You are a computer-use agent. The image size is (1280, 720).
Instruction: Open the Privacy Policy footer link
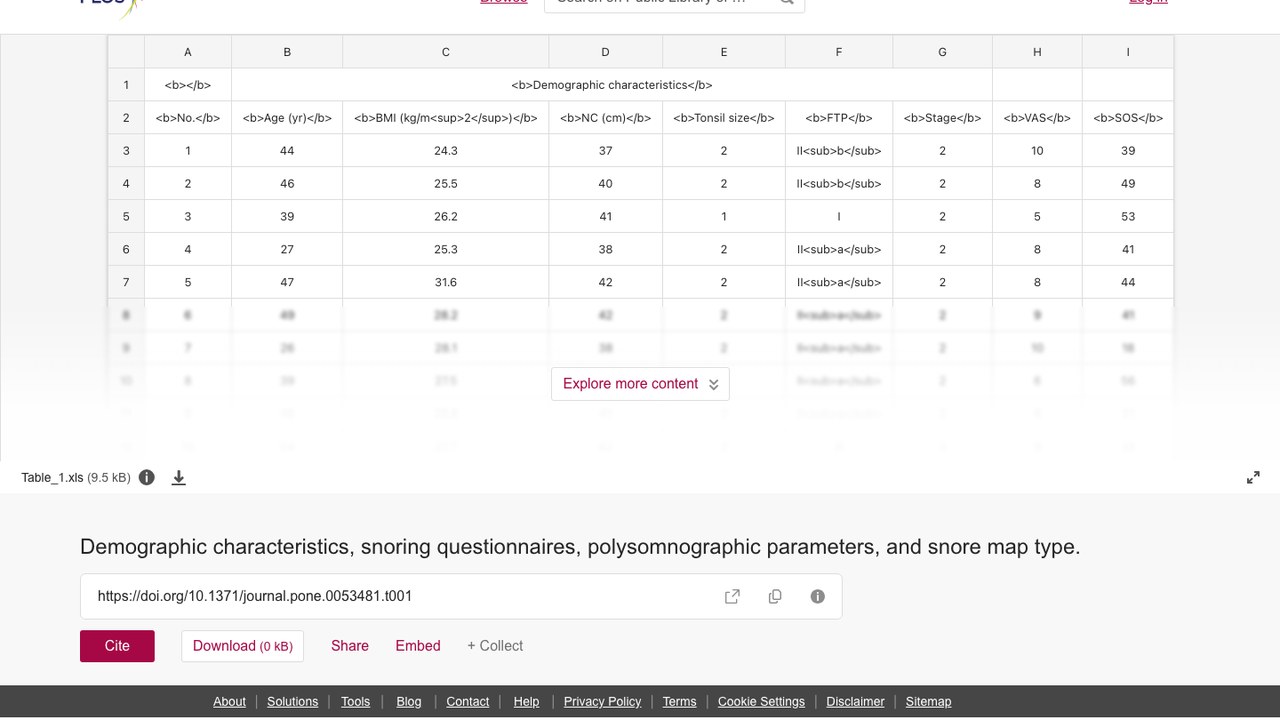[x=602, y=701]
